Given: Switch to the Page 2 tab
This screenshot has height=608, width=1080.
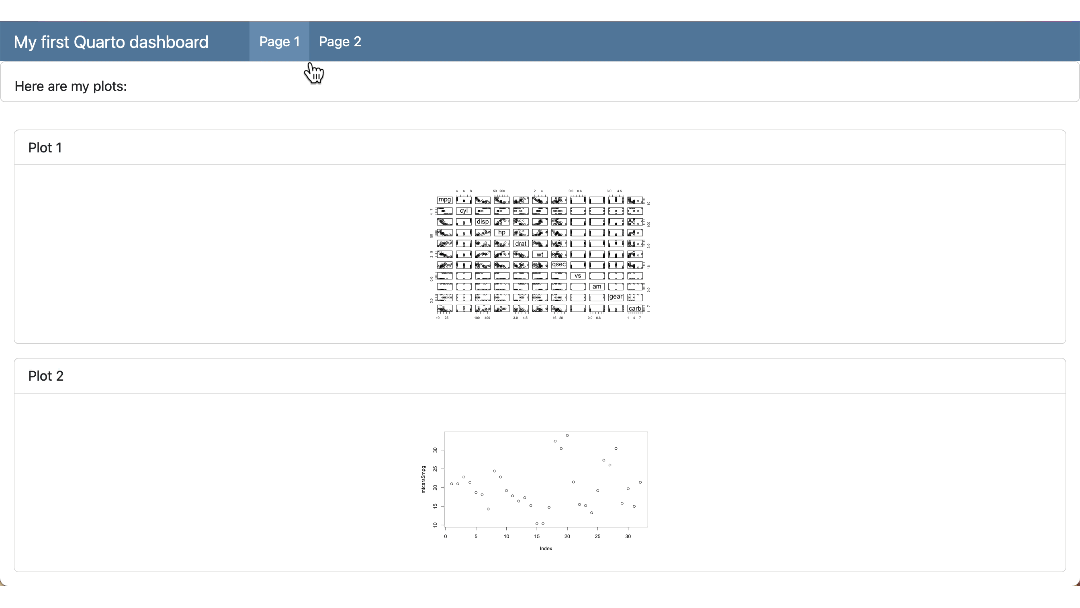Looking at the screenshot, I should point(340,41).
